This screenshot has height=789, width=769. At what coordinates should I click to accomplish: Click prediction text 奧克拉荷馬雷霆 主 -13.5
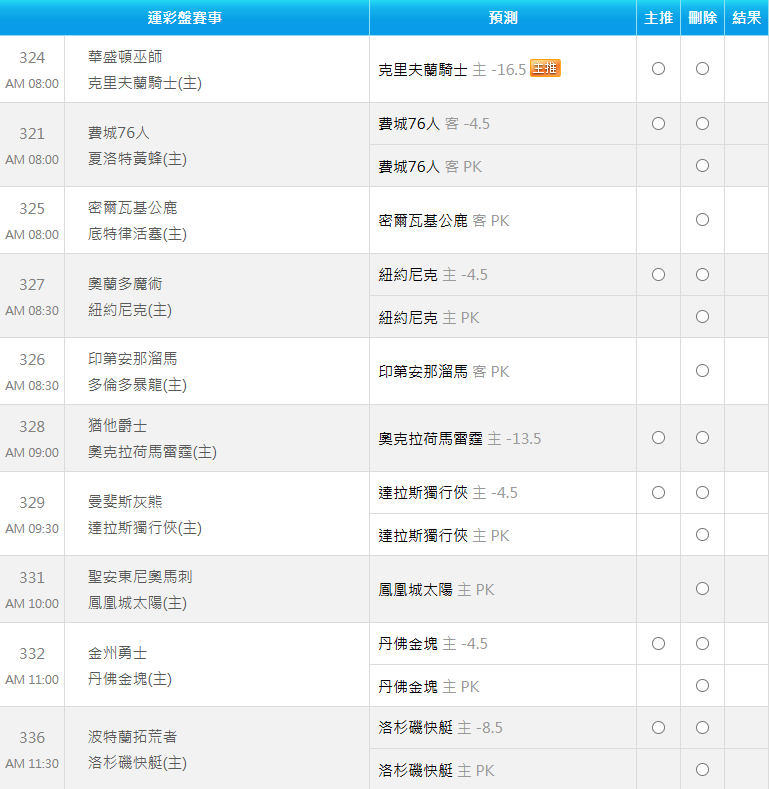coord(459,438)
